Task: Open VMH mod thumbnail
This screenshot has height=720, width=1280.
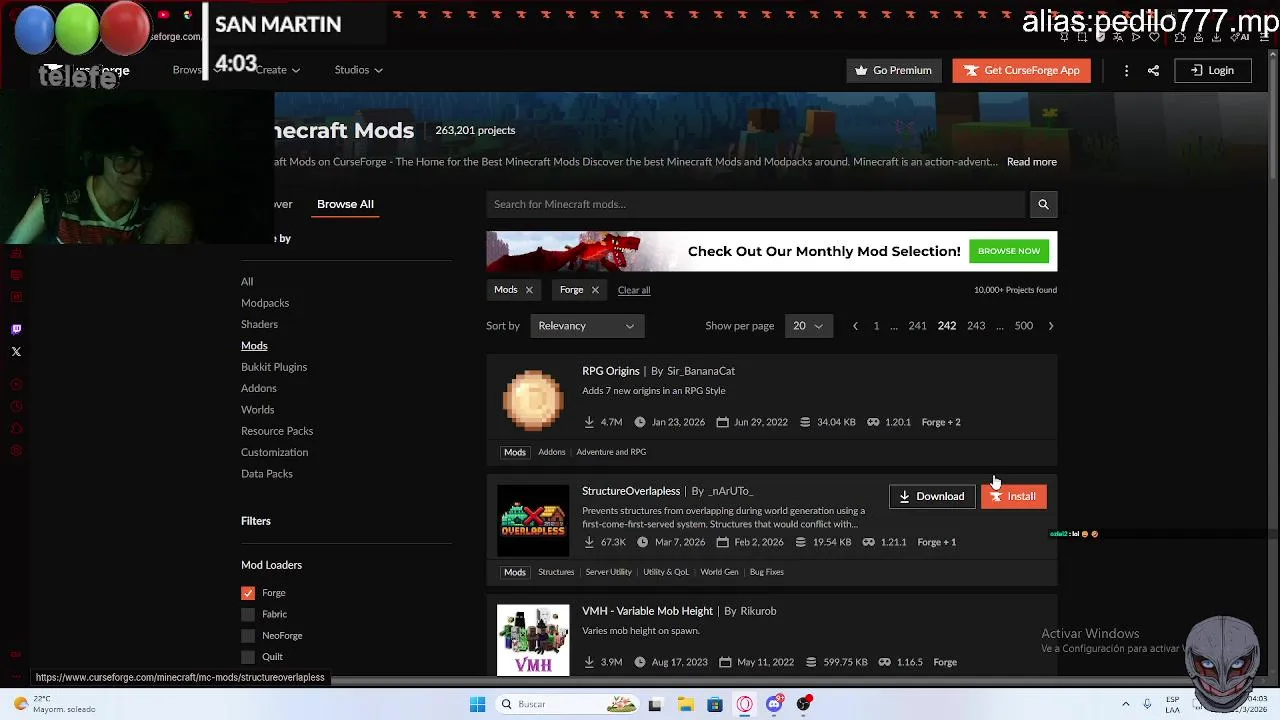Action: [x=533, y=640]
